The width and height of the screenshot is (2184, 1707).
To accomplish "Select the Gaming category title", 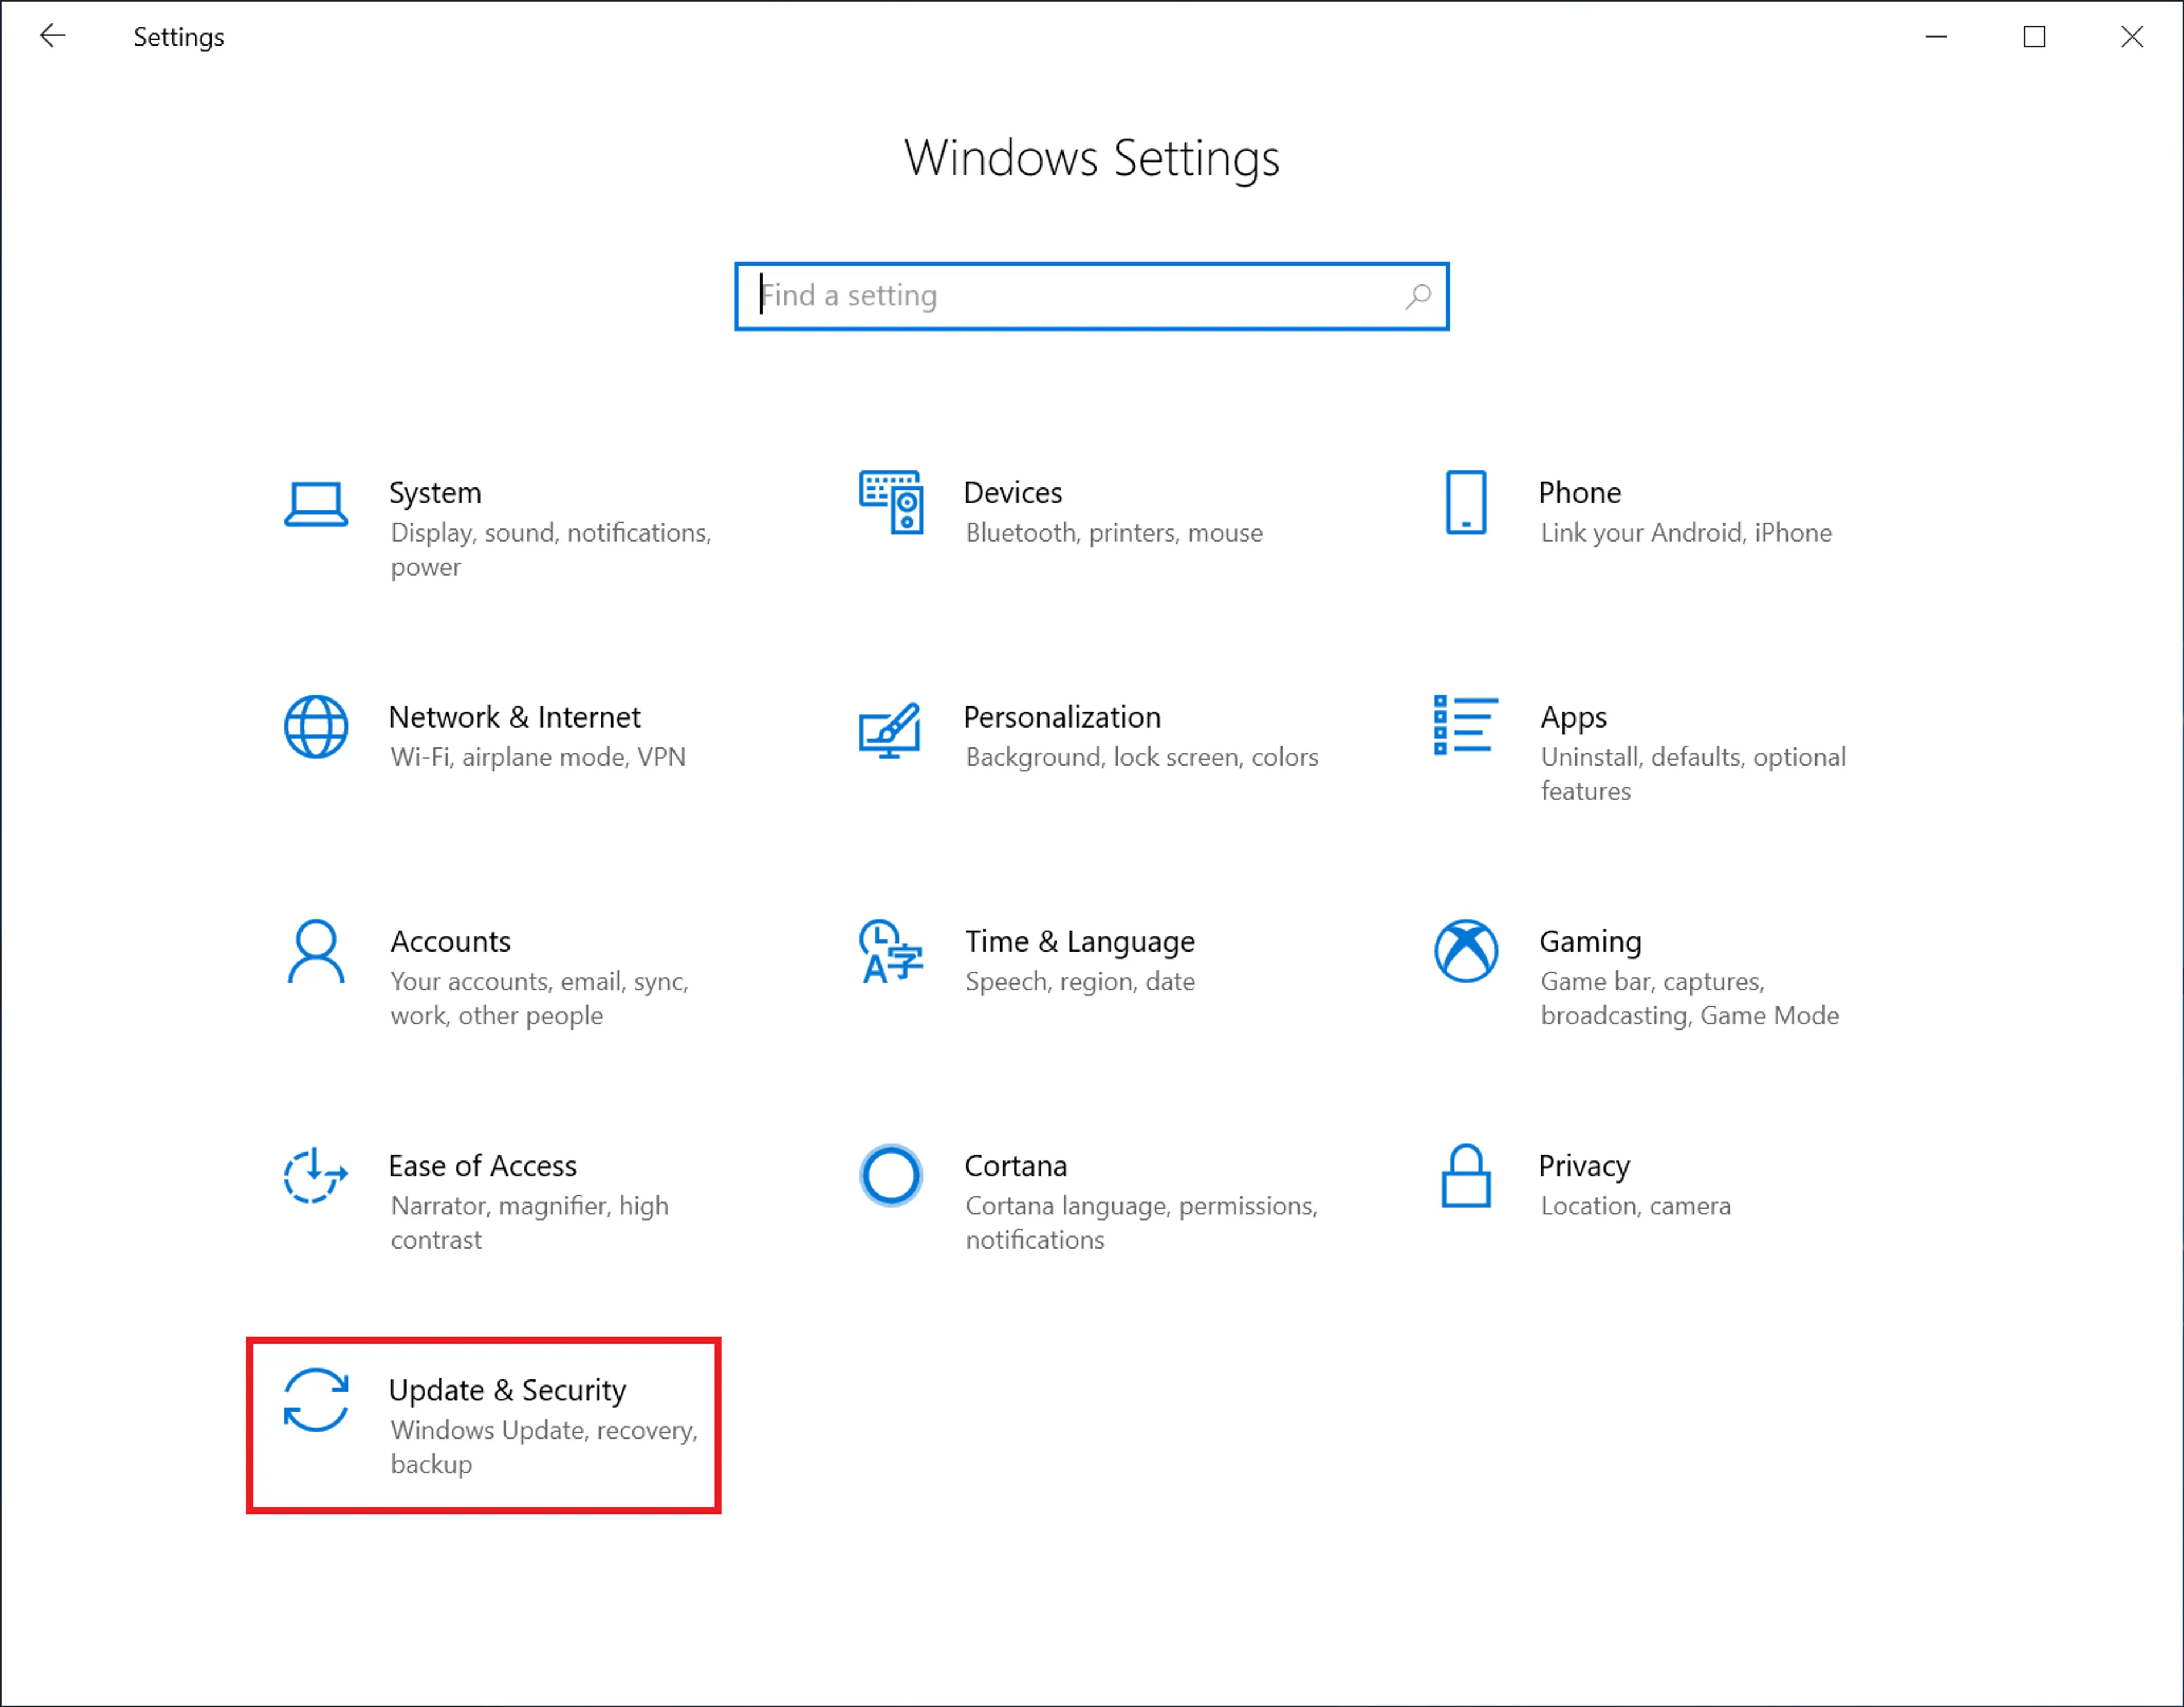I will pyautogui.click(x=1590, y=942).
